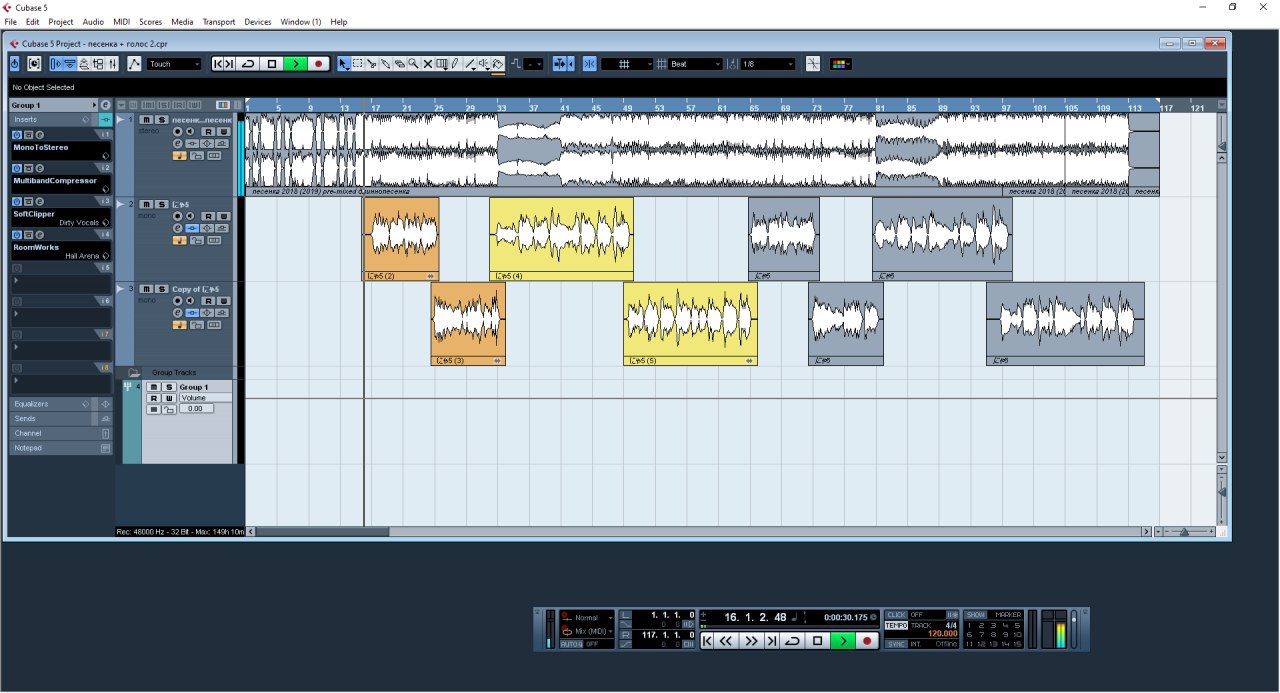Screen dimensions: 1280x693
Task: Select the Line tool
Action: [x=469, y=64]
